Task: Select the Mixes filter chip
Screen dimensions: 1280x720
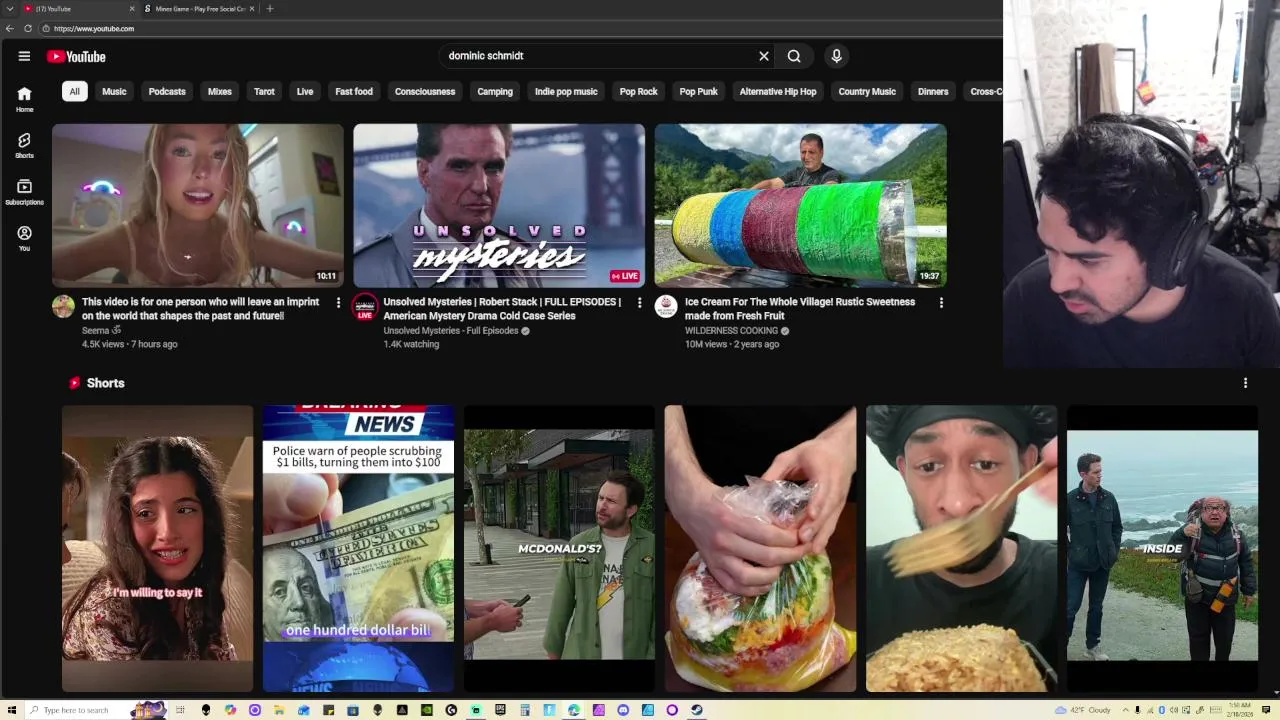Action: [x=220, y=91]
